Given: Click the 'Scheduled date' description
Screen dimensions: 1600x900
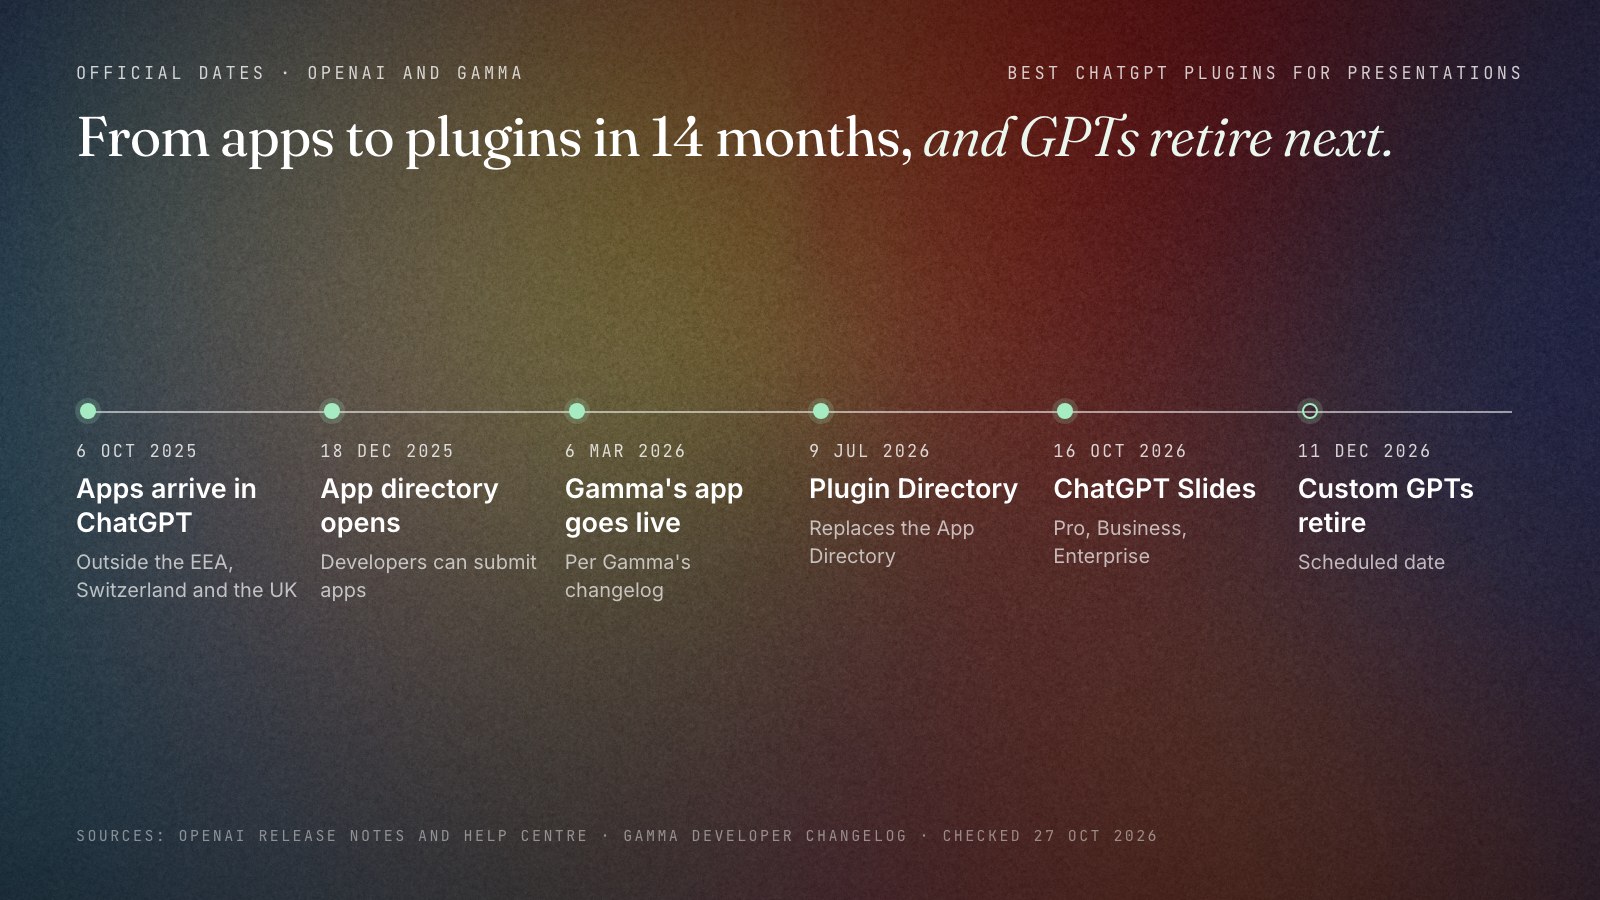Looking at the screenshot, I should coord(1371,562).
